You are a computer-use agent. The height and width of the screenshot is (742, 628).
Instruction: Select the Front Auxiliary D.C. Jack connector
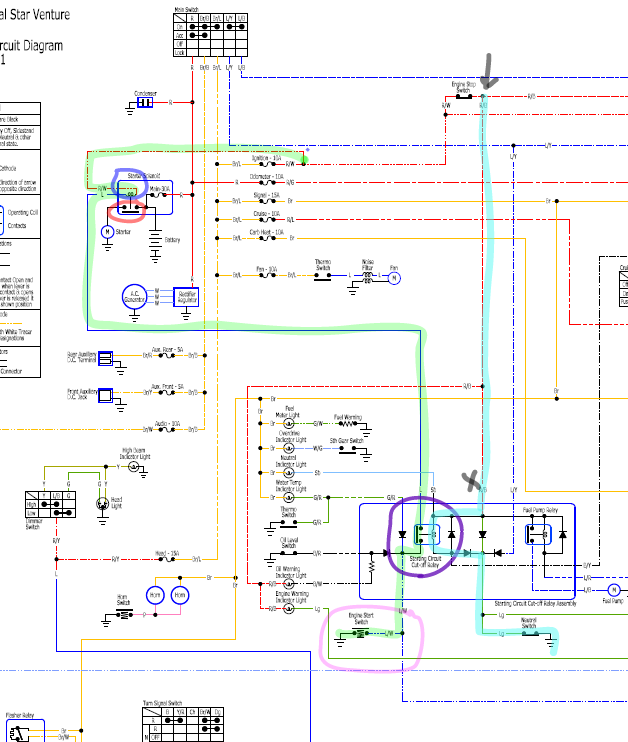point(105,395)
